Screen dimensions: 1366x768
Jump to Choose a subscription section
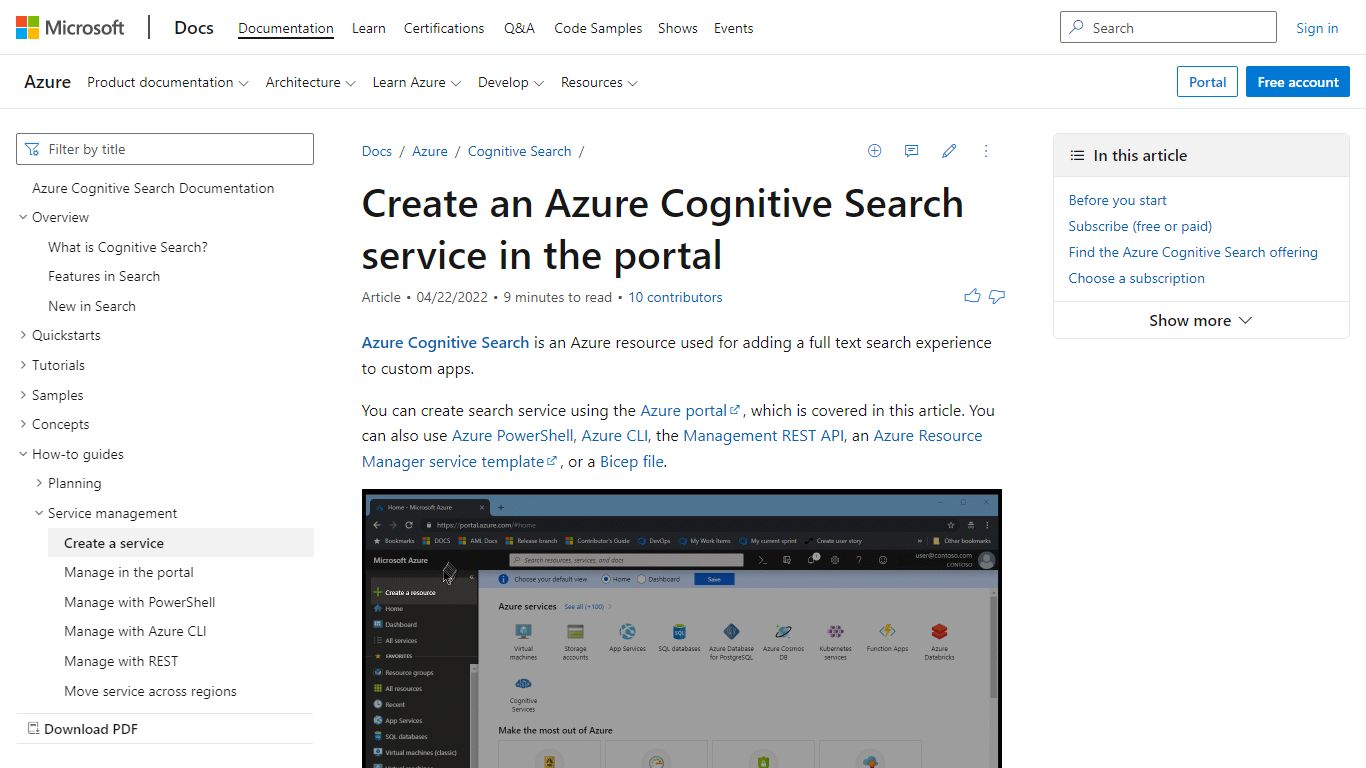(1136, 278)
